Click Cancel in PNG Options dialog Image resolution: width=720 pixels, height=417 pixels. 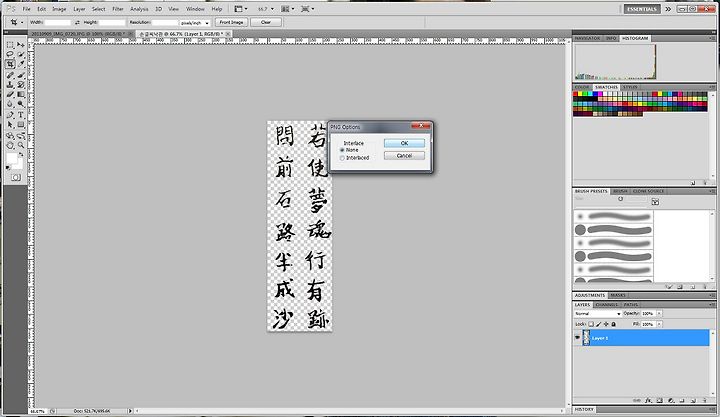pyautogui.click(x=404, y=156)
